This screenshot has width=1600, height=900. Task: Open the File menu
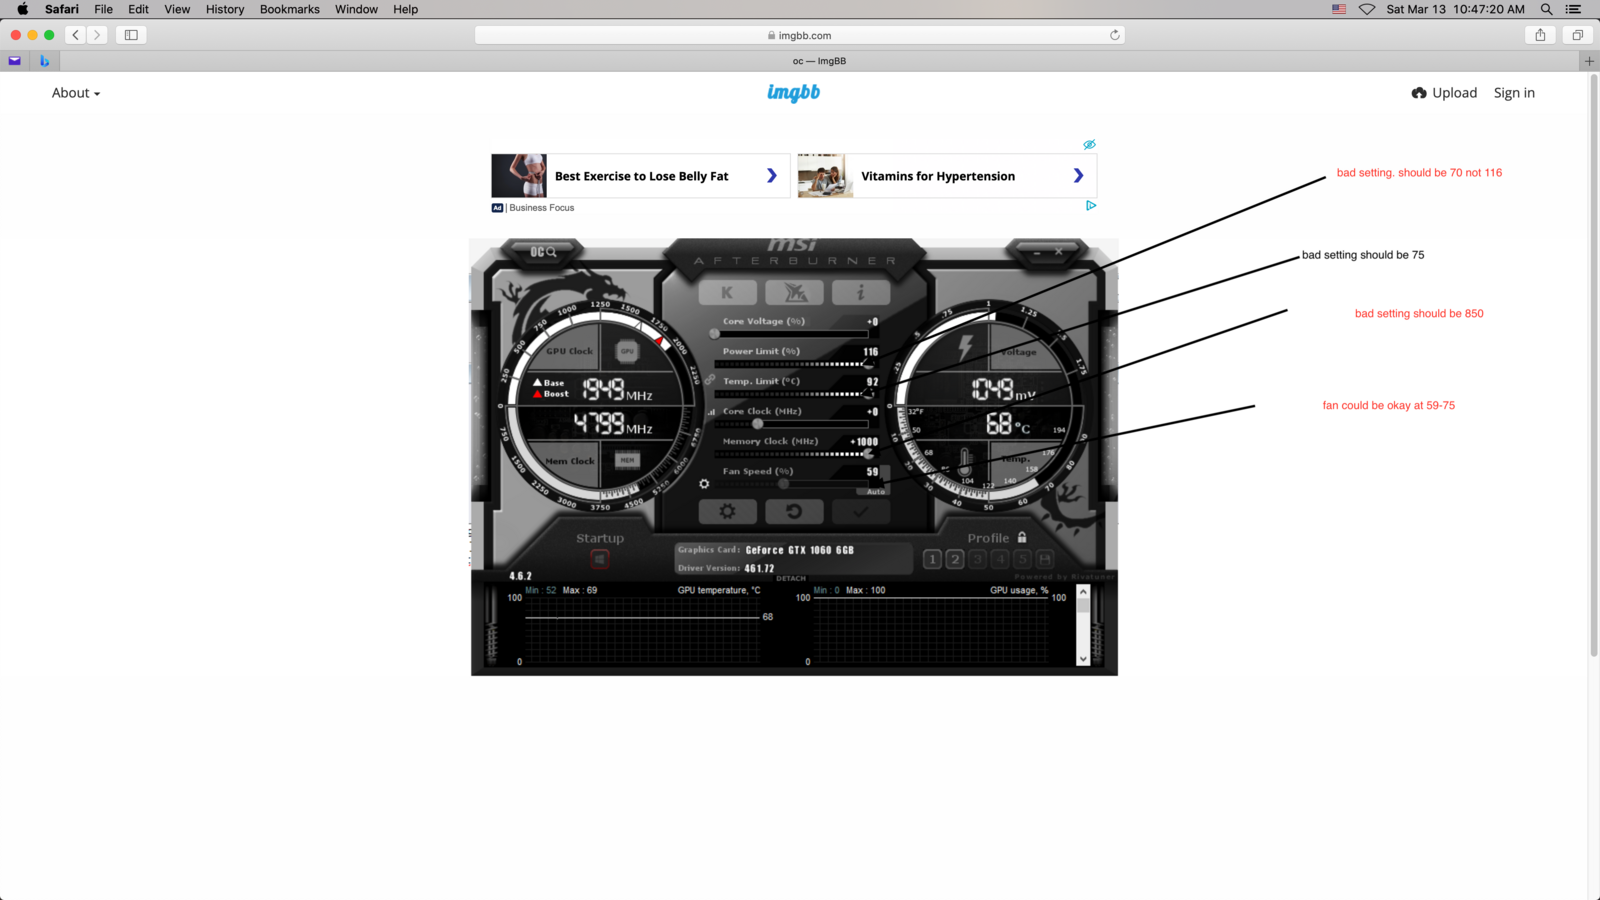click(x=103, y=9)
